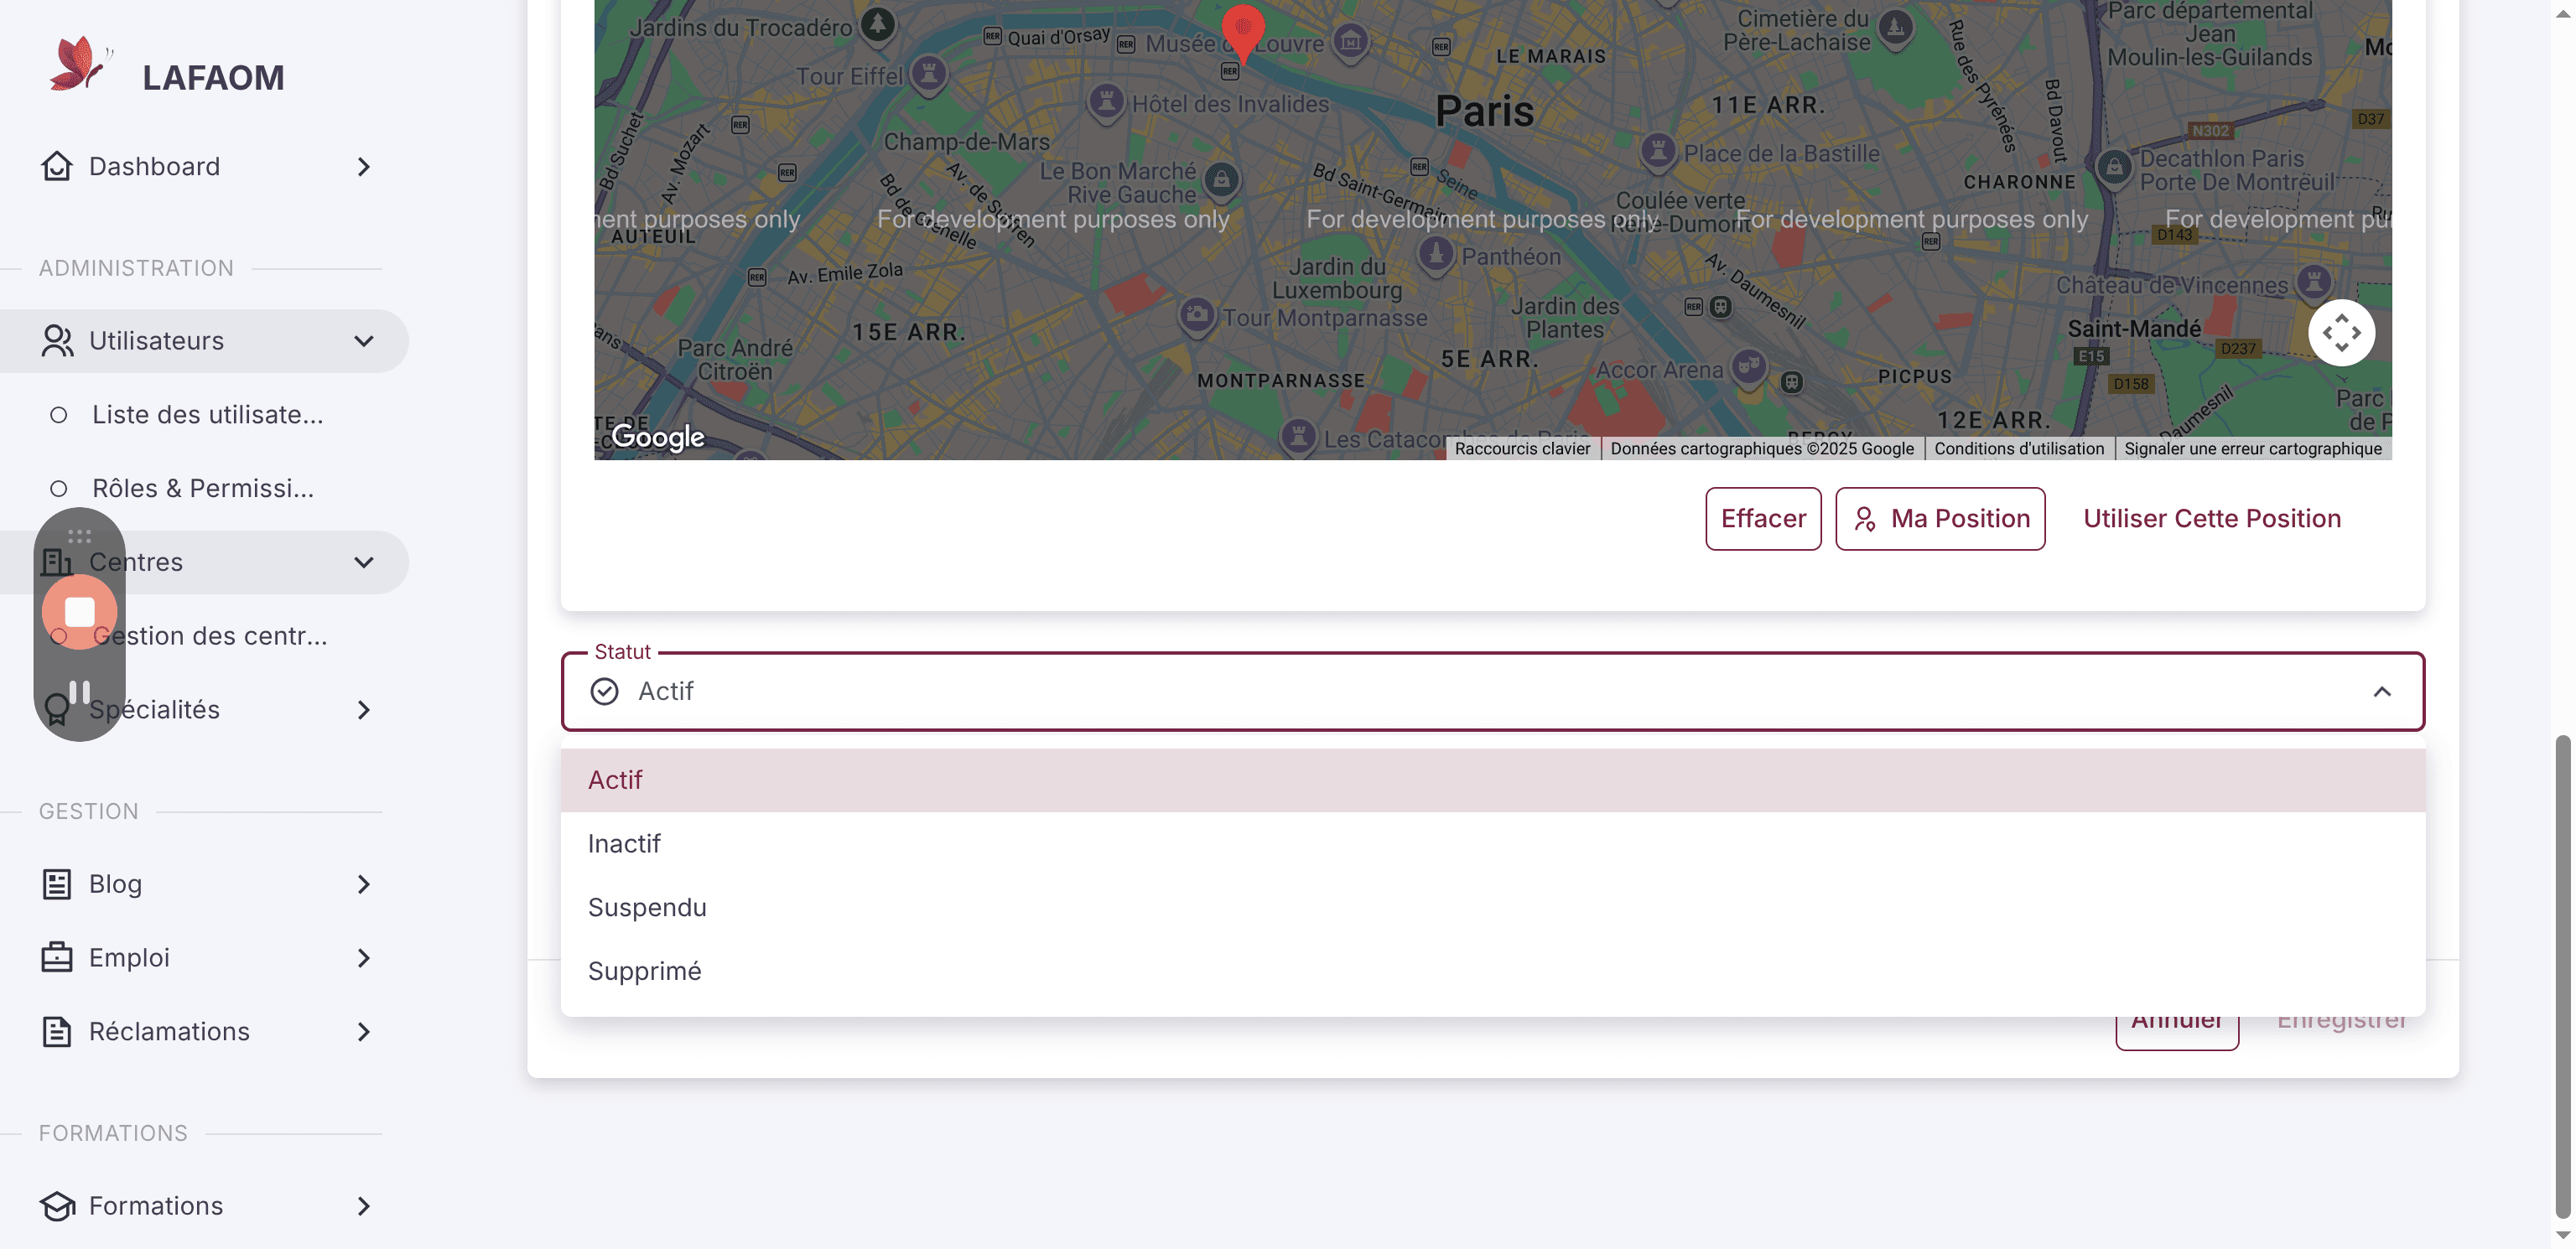Click the map camera pan control
The width and height of the screenshot is (2576, 1249).
pyautogui.click(x=2341, y=333)
